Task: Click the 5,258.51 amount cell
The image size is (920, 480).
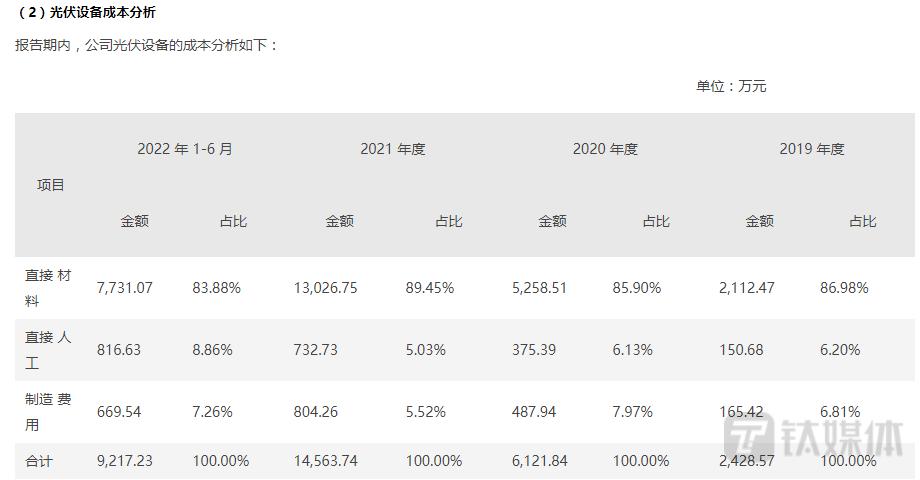Action: [x=539, y=288]
